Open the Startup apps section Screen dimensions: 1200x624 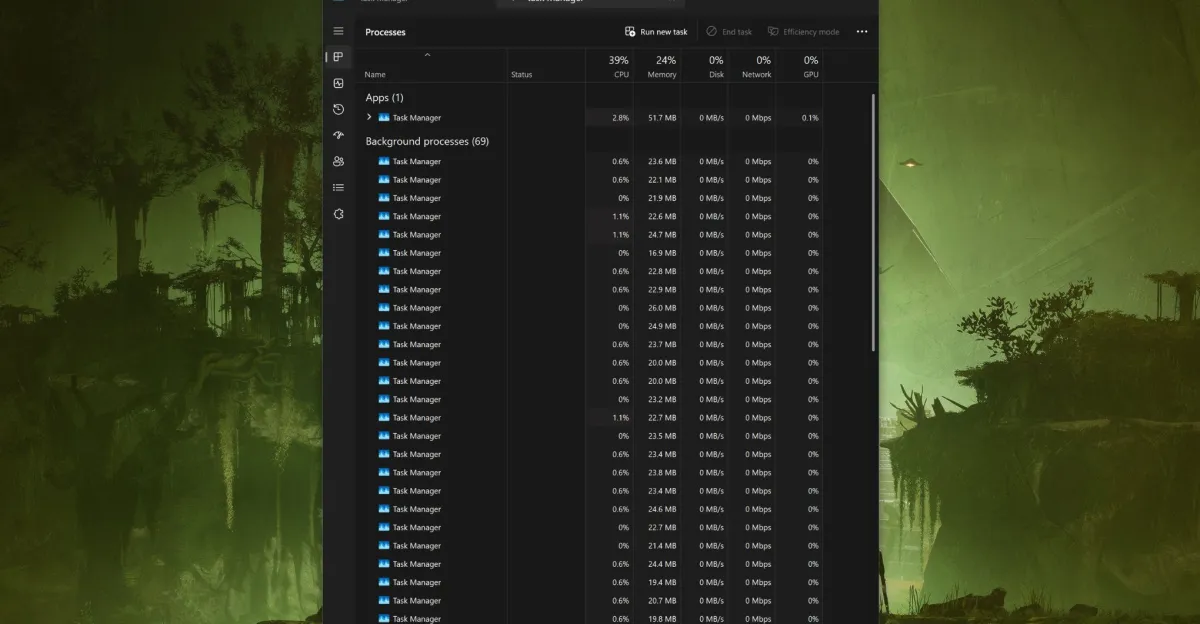coord(337,135)
